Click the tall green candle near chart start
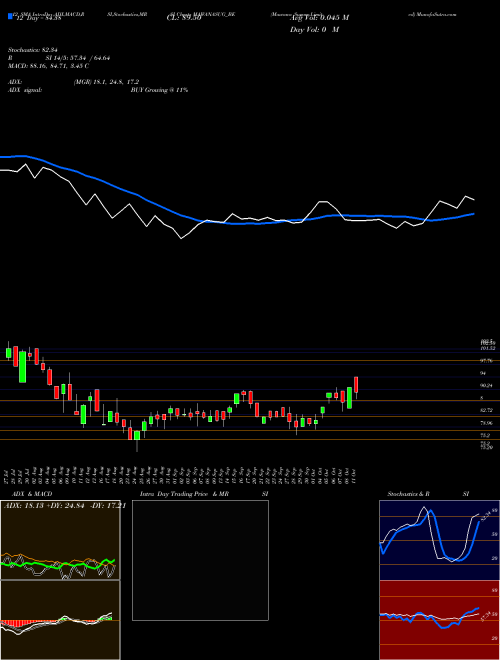Screen dimensions: 500x660 pos(22,367)
